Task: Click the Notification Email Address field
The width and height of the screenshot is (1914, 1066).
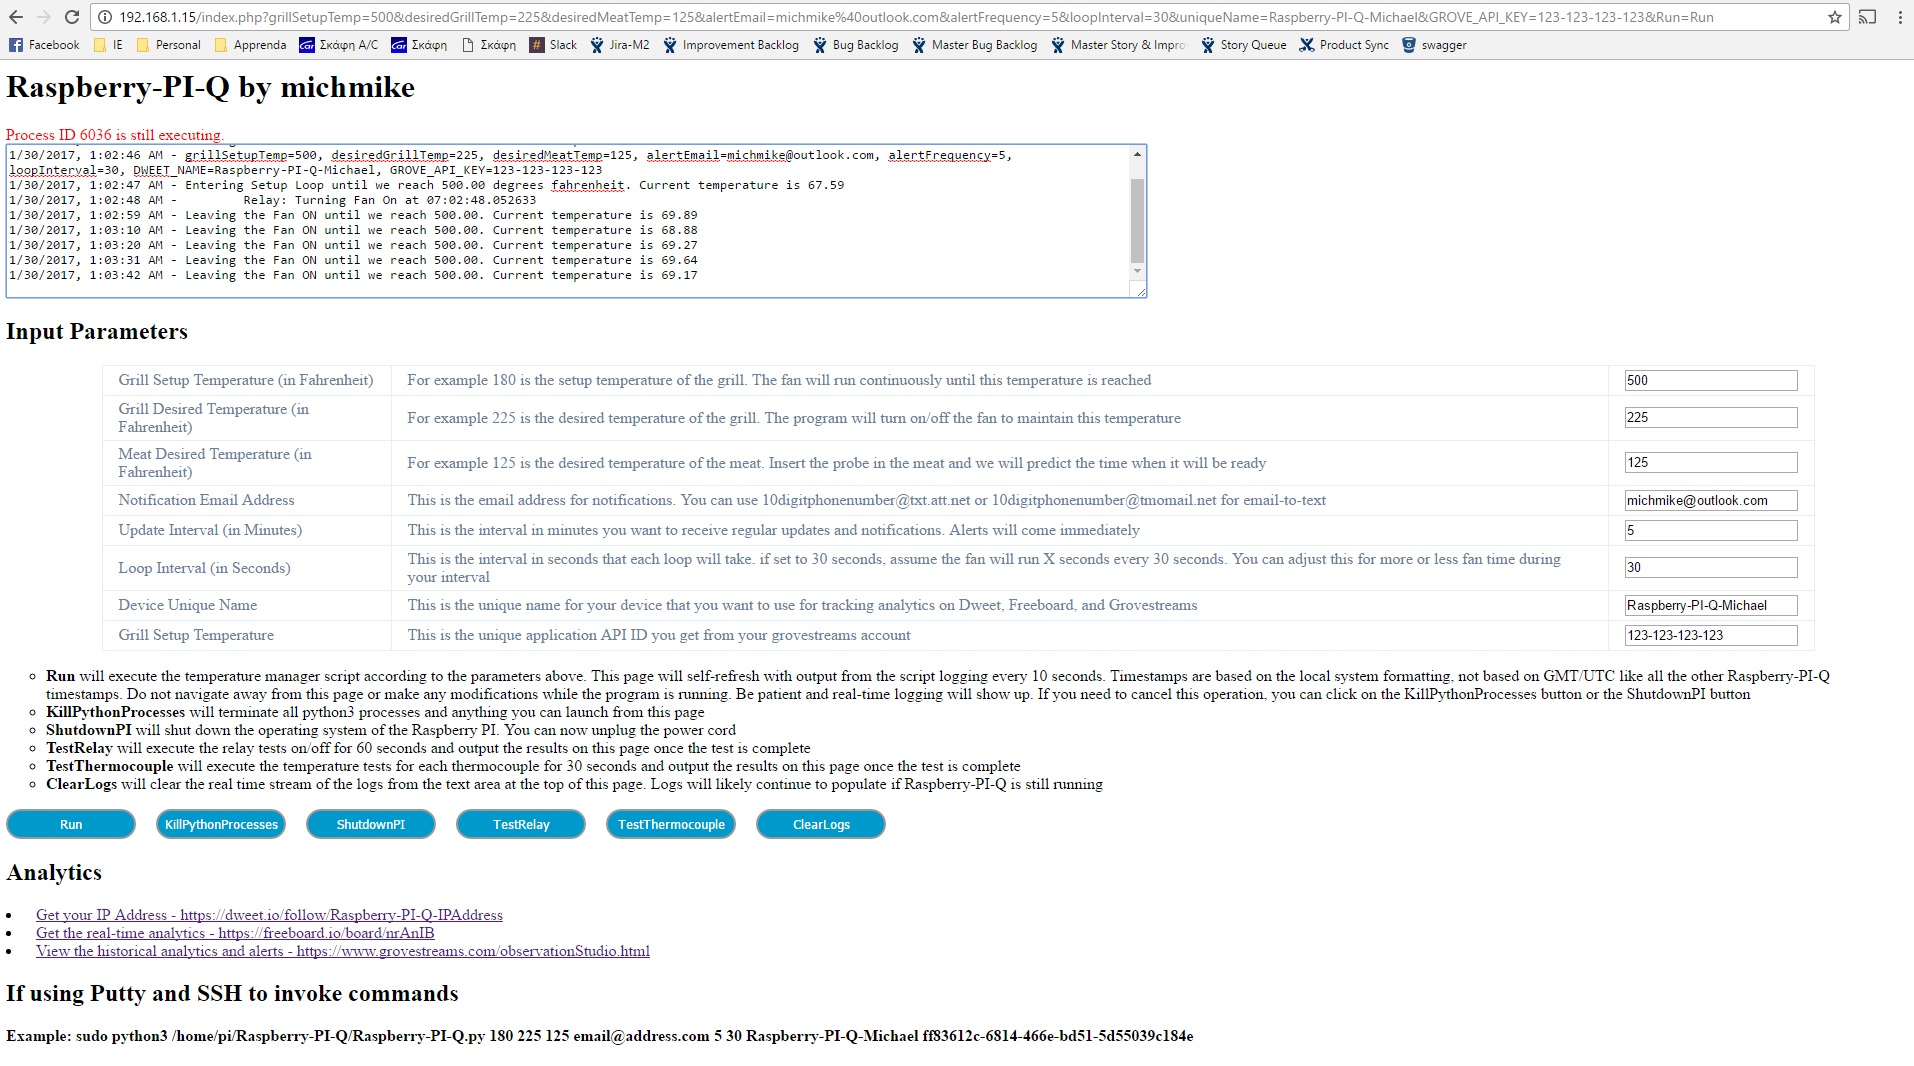Action: 1710,500
